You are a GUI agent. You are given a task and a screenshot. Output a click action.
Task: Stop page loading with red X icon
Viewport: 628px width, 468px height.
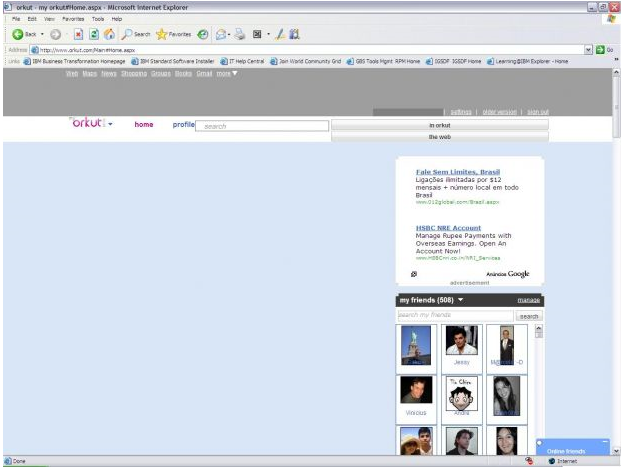coord(78,34)
